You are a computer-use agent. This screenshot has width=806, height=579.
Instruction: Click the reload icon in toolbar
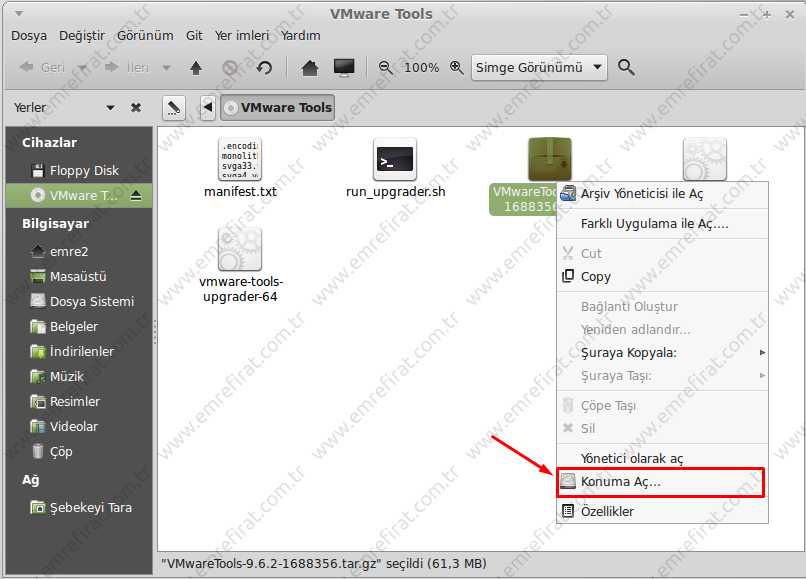[x=264, y=68]
